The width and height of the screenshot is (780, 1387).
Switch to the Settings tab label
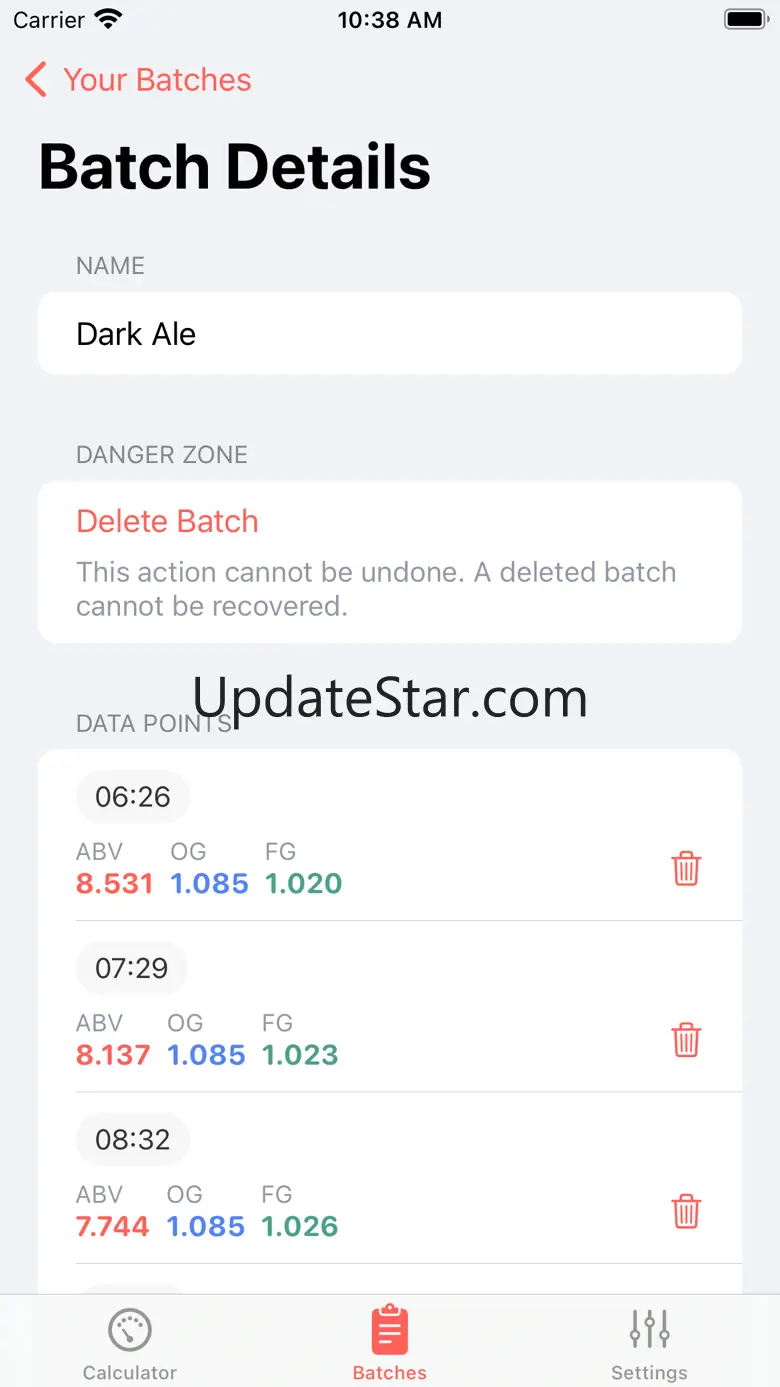tap(650, 1373)
